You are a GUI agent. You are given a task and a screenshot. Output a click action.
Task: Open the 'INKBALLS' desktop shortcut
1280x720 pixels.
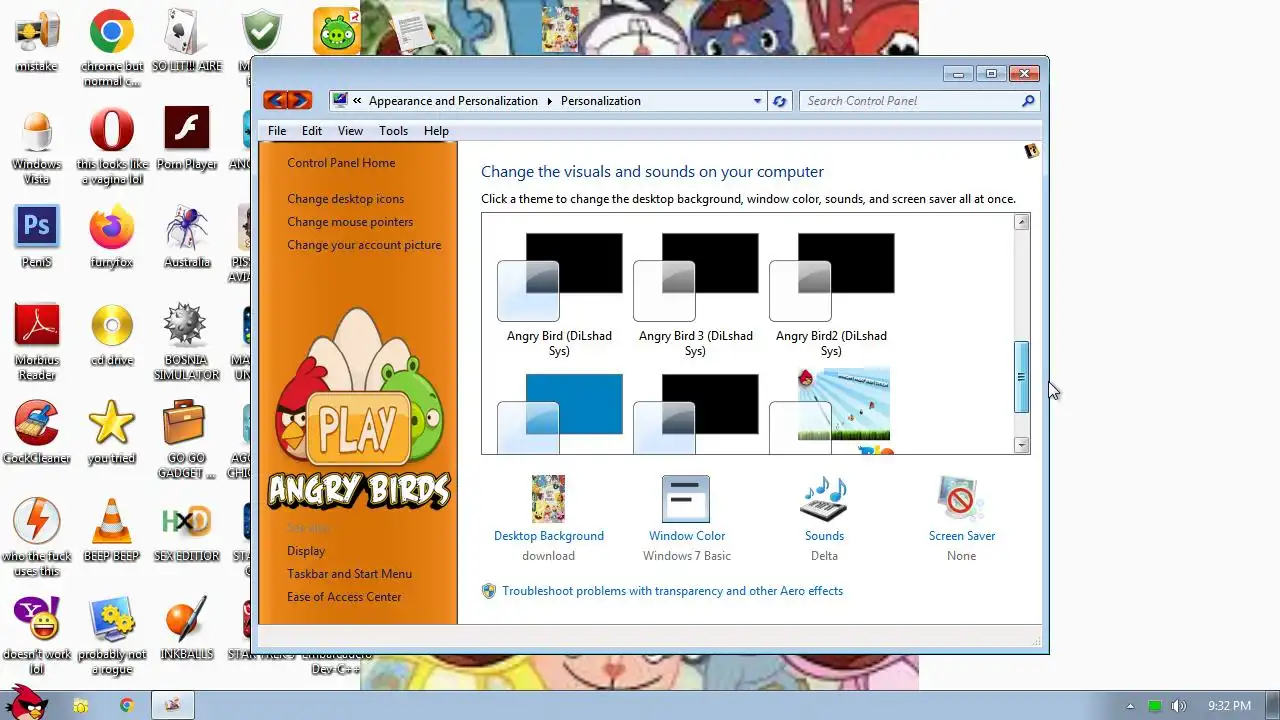[187, 629]
